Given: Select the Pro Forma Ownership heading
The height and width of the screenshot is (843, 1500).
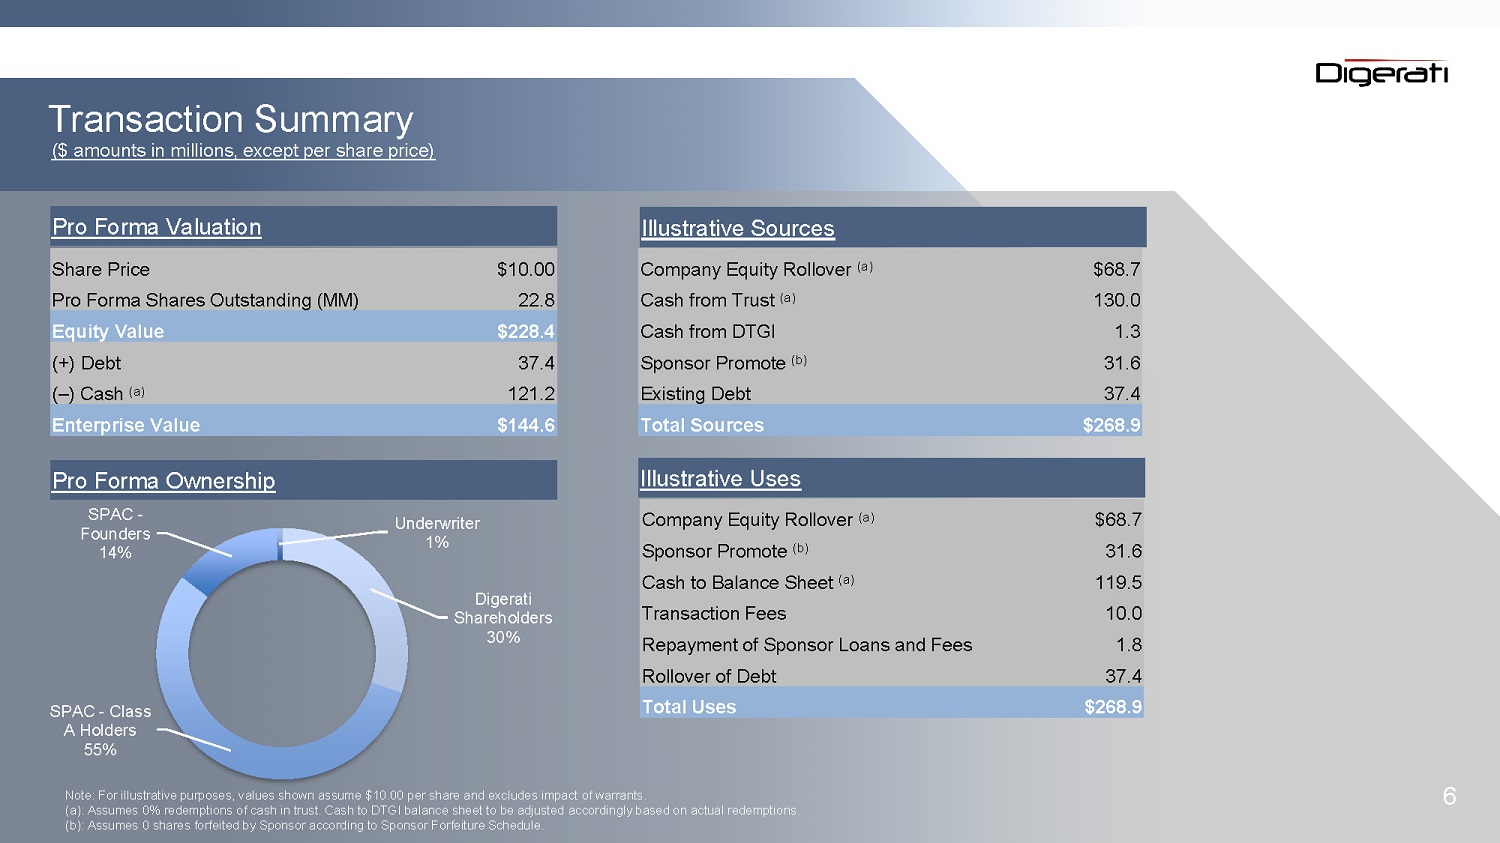Looking at the screenshot, I should pos(163,481).
